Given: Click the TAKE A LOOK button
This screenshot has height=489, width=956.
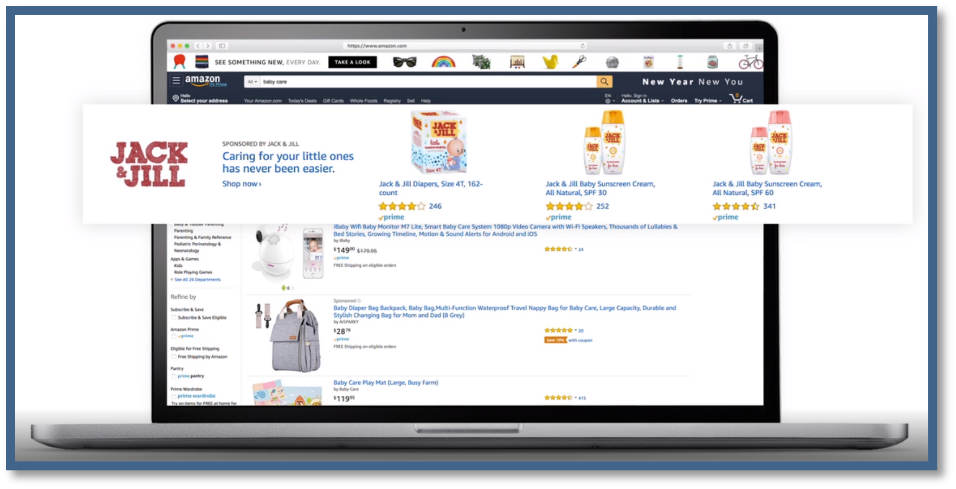Looking at the screenshot, I should click(352, 62).
